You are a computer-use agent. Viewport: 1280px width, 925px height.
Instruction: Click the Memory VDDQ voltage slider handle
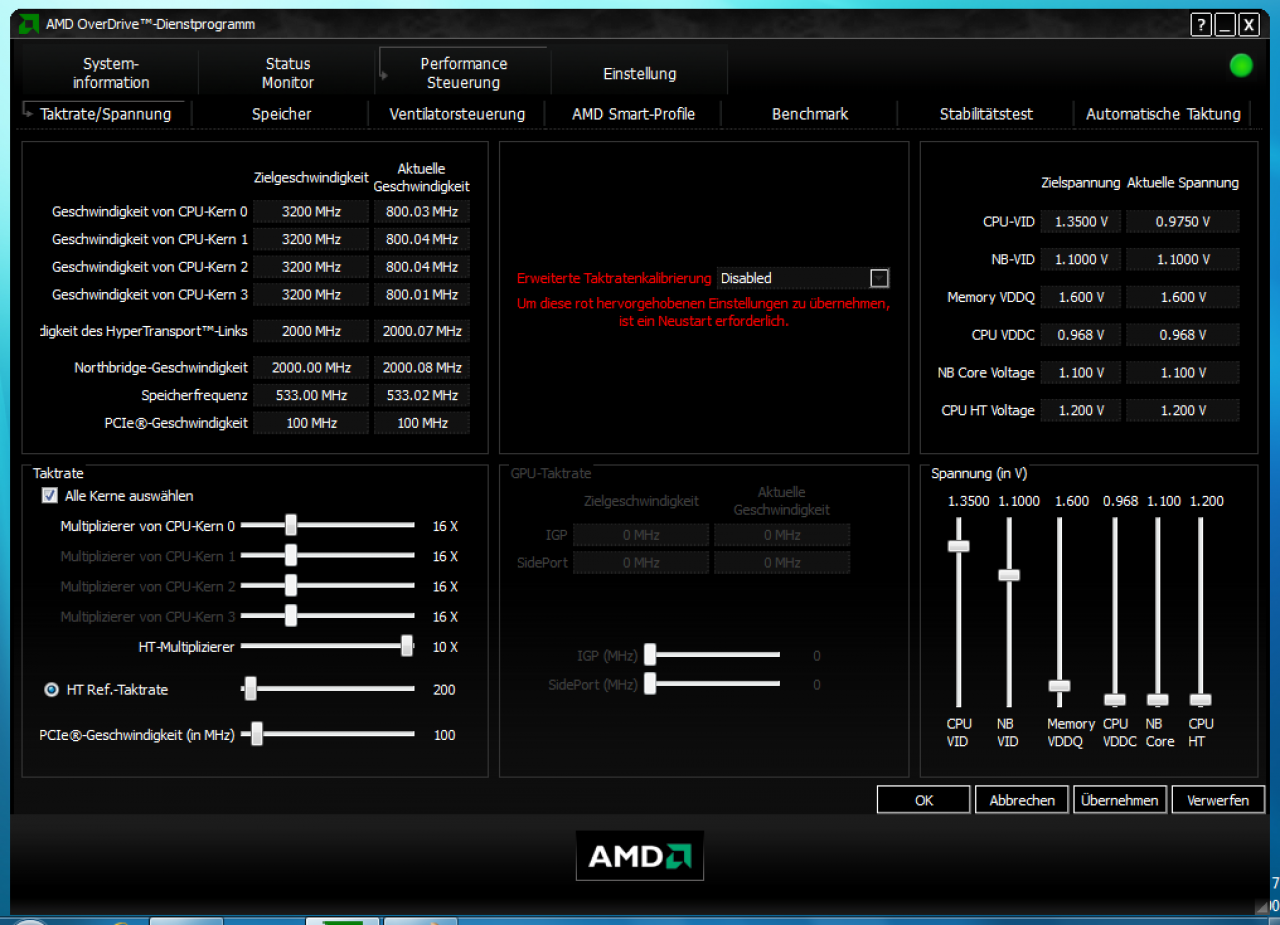coord(1059,686)
